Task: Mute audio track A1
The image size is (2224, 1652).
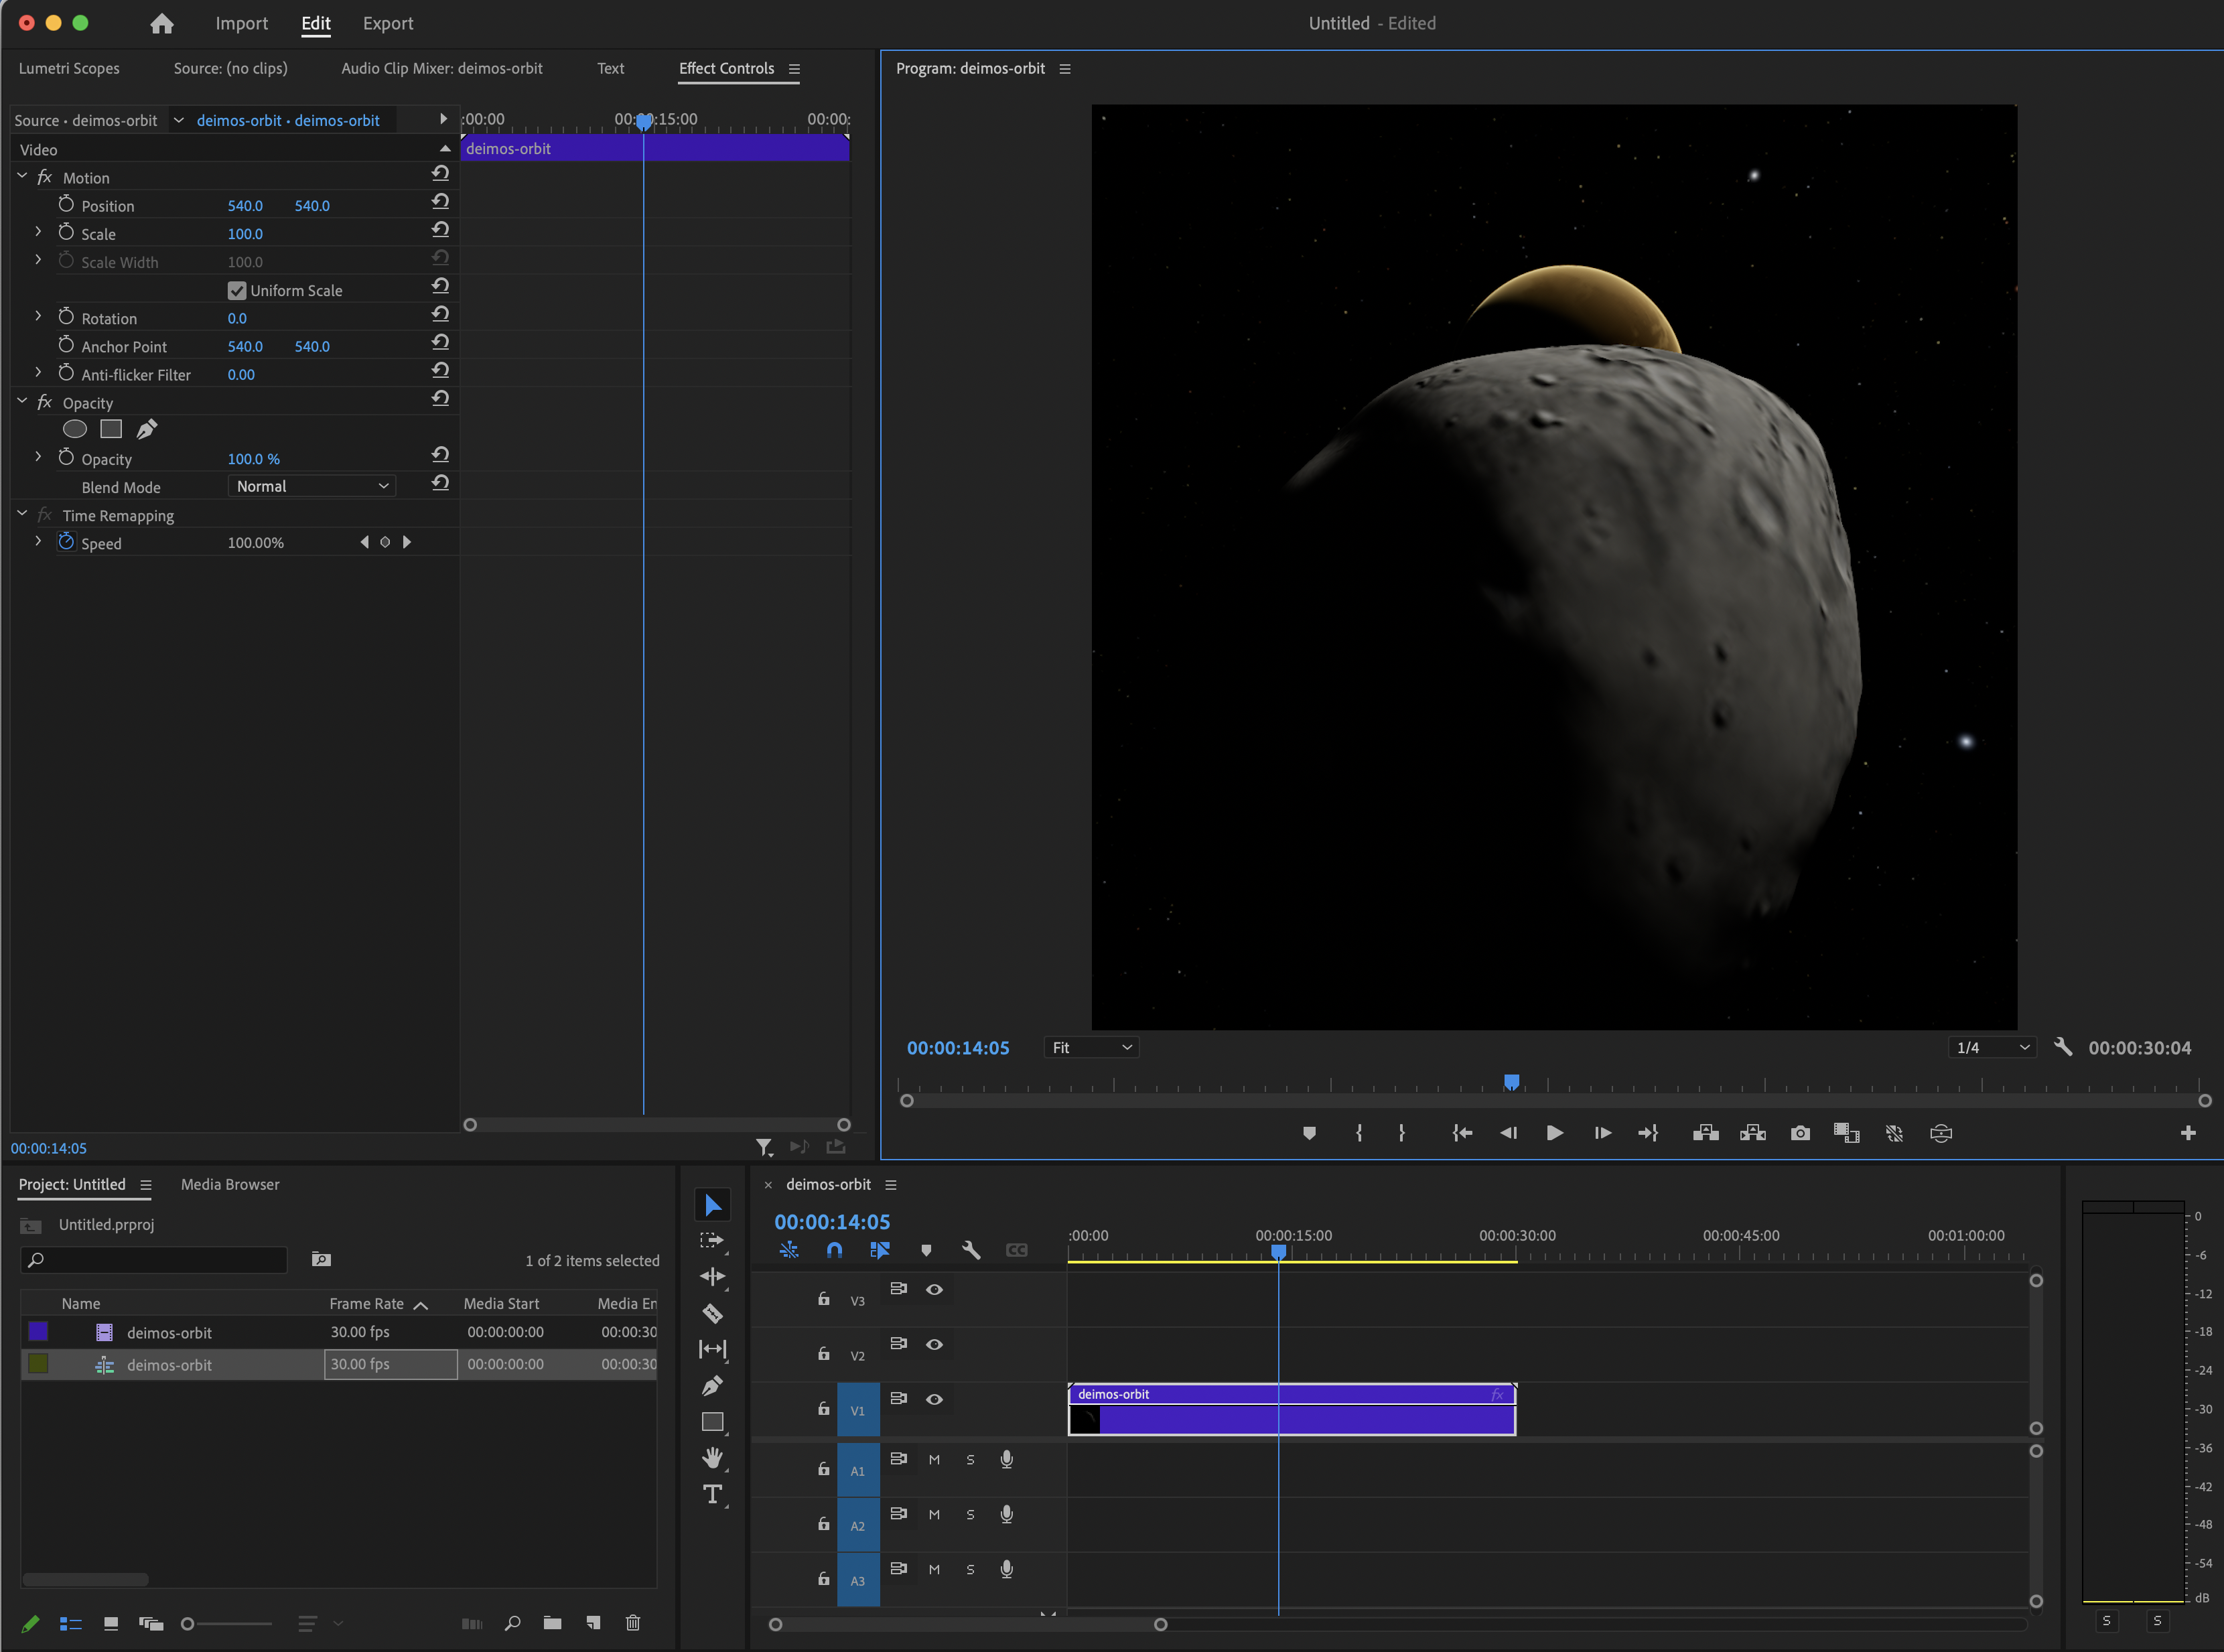Action: tap(934, 1460)
